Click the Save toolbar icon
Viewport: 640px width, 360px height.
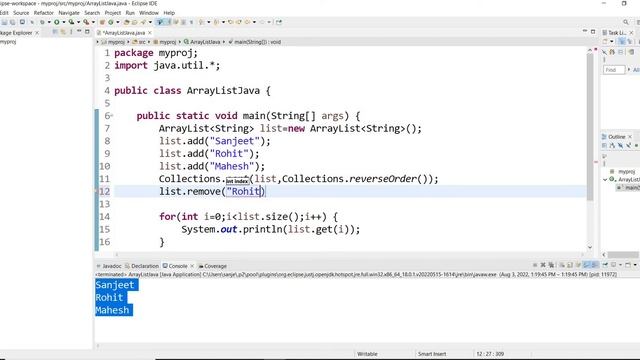[4, 22]
